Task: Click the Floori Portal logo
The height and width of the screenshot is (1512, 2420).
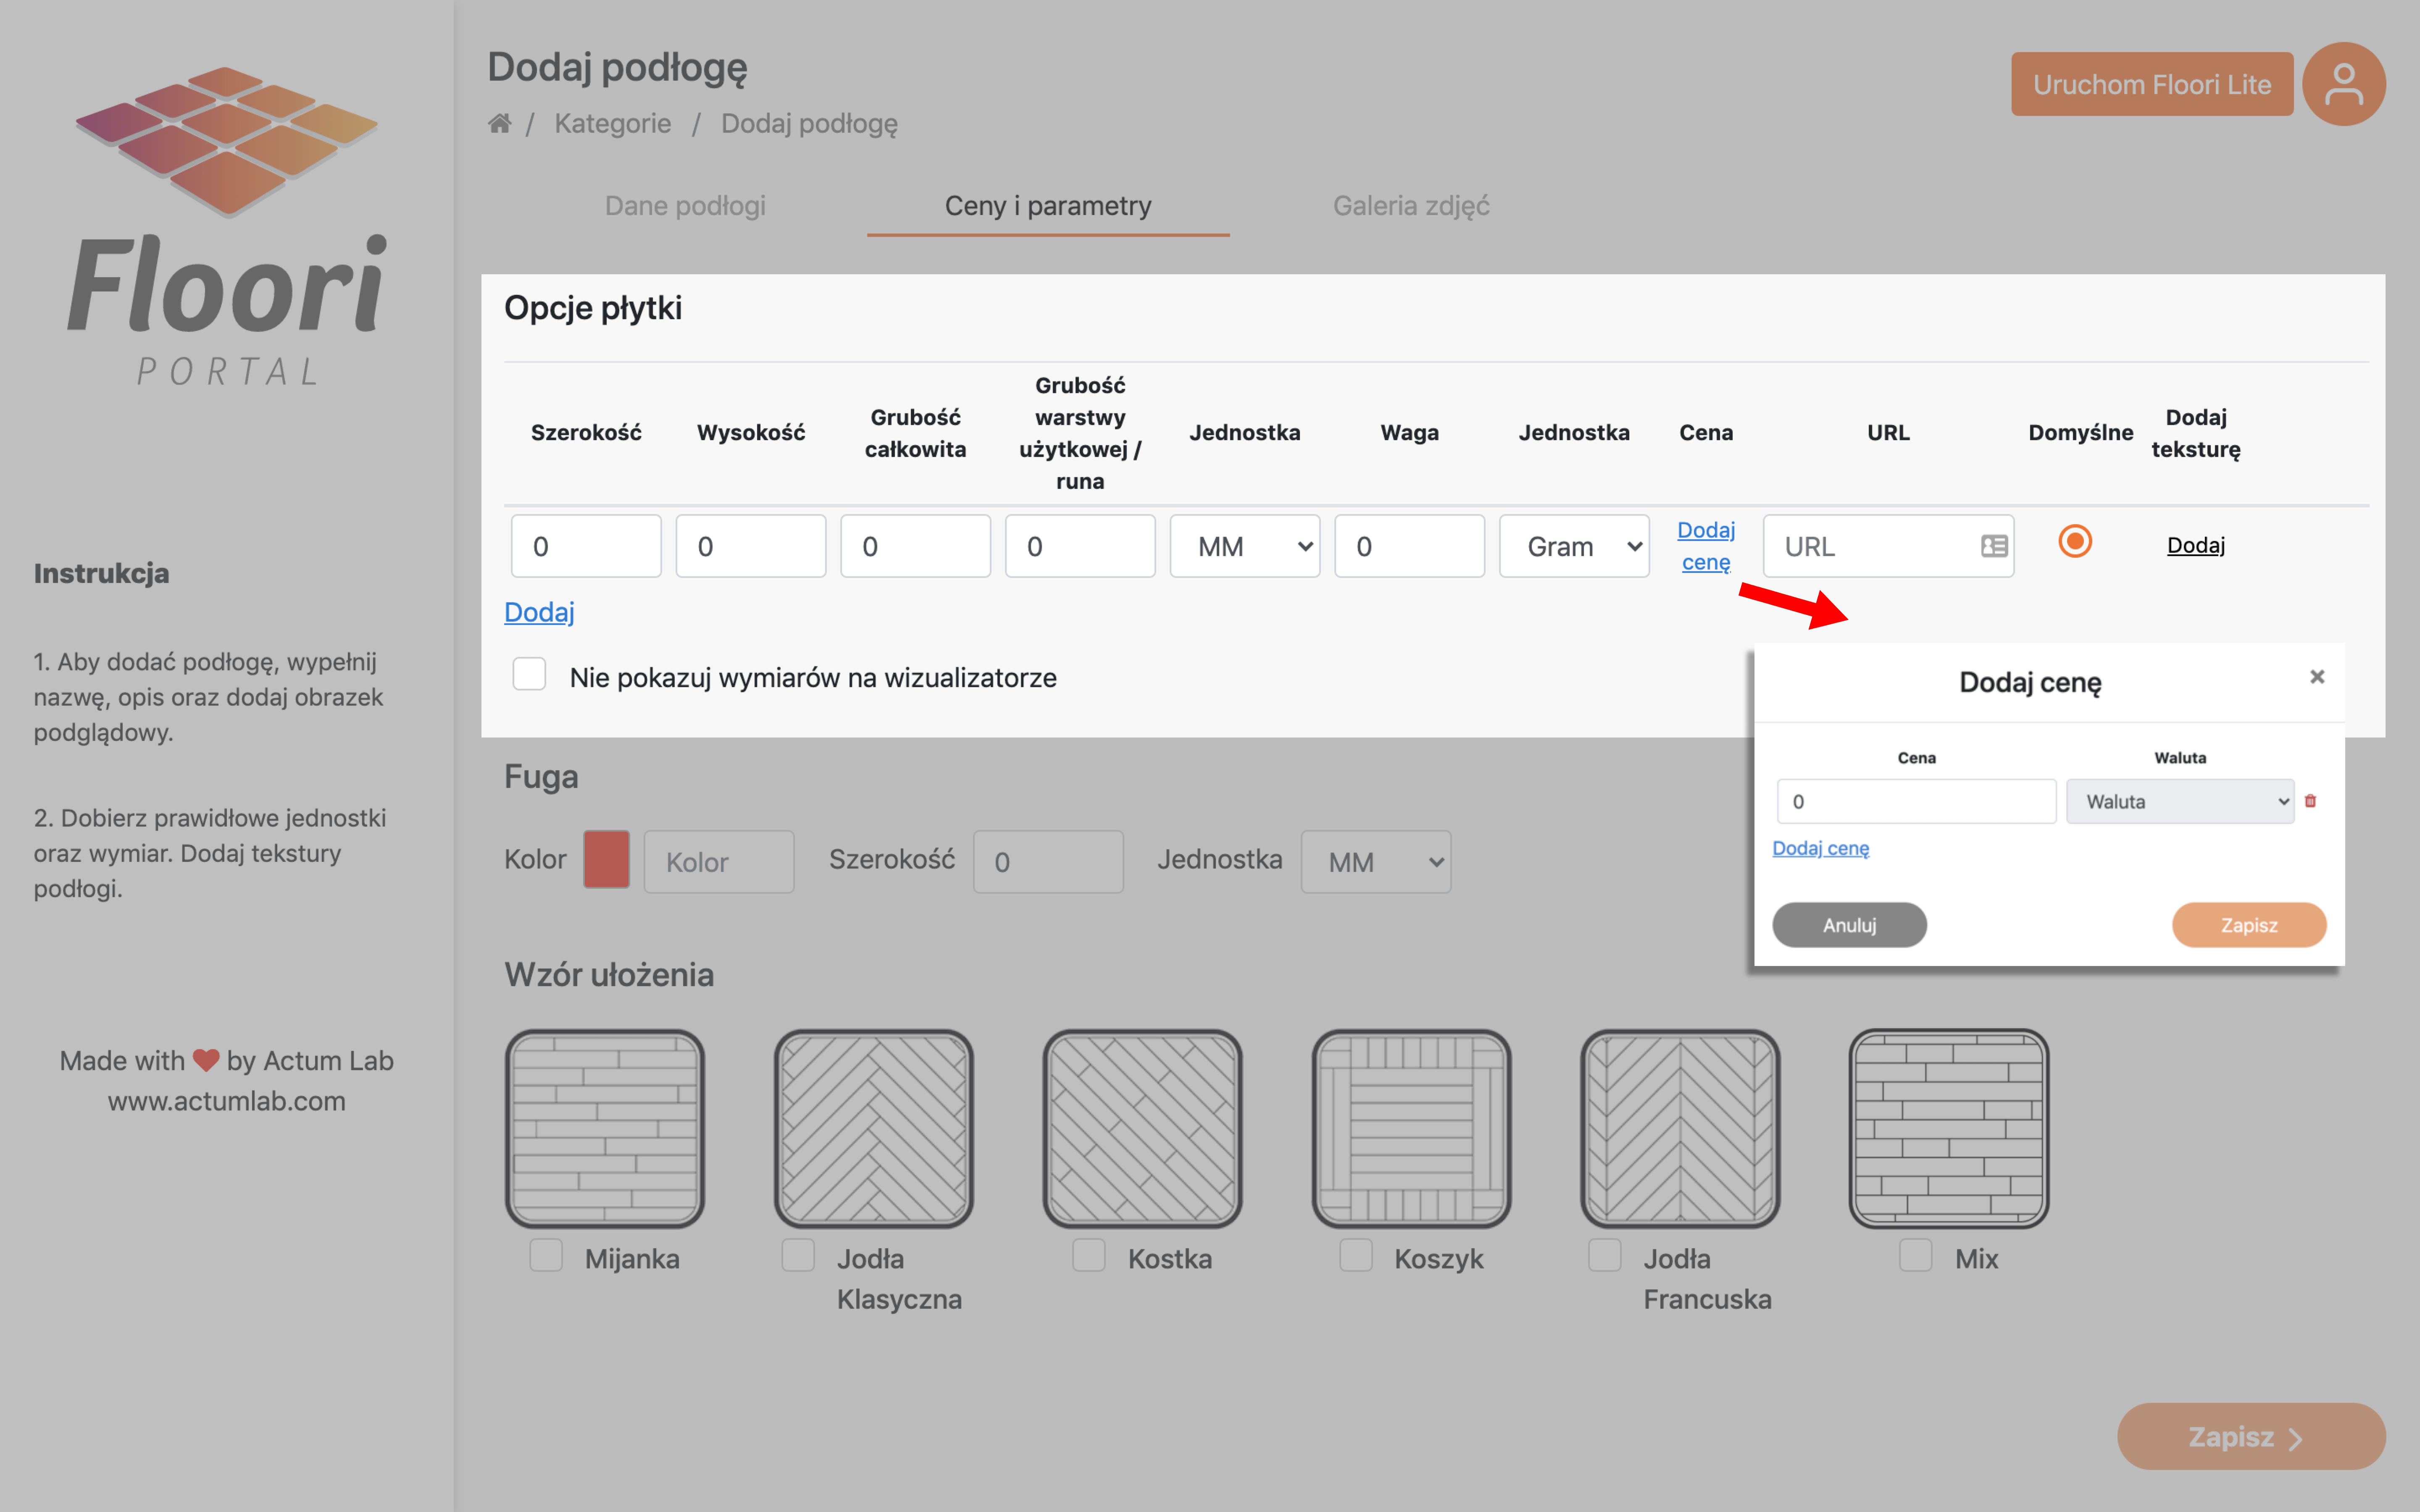Action: pyautogui.click(x=227, y=227)
